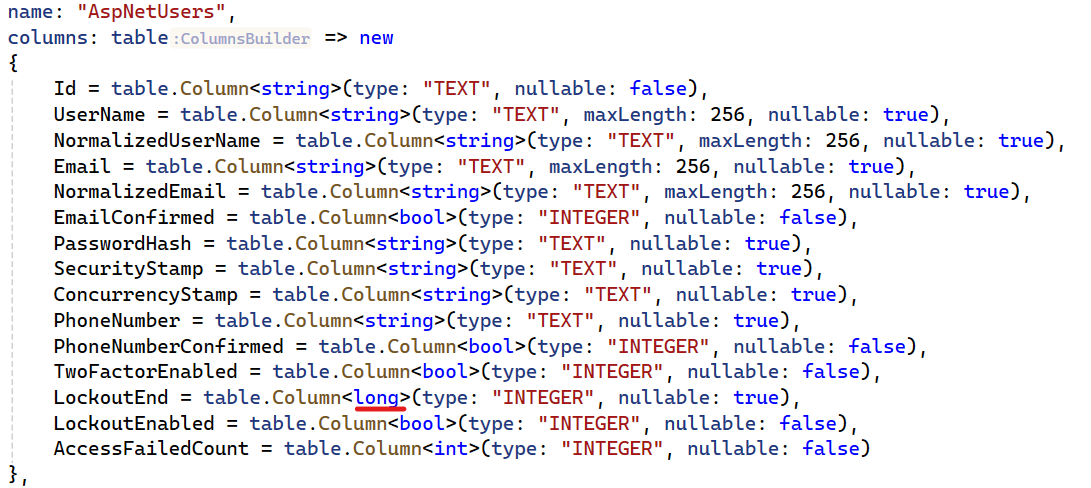Click the "INTEGER" string on PhoneNumberConfirmed line
1091x488 pixels.
coord(658,347)
